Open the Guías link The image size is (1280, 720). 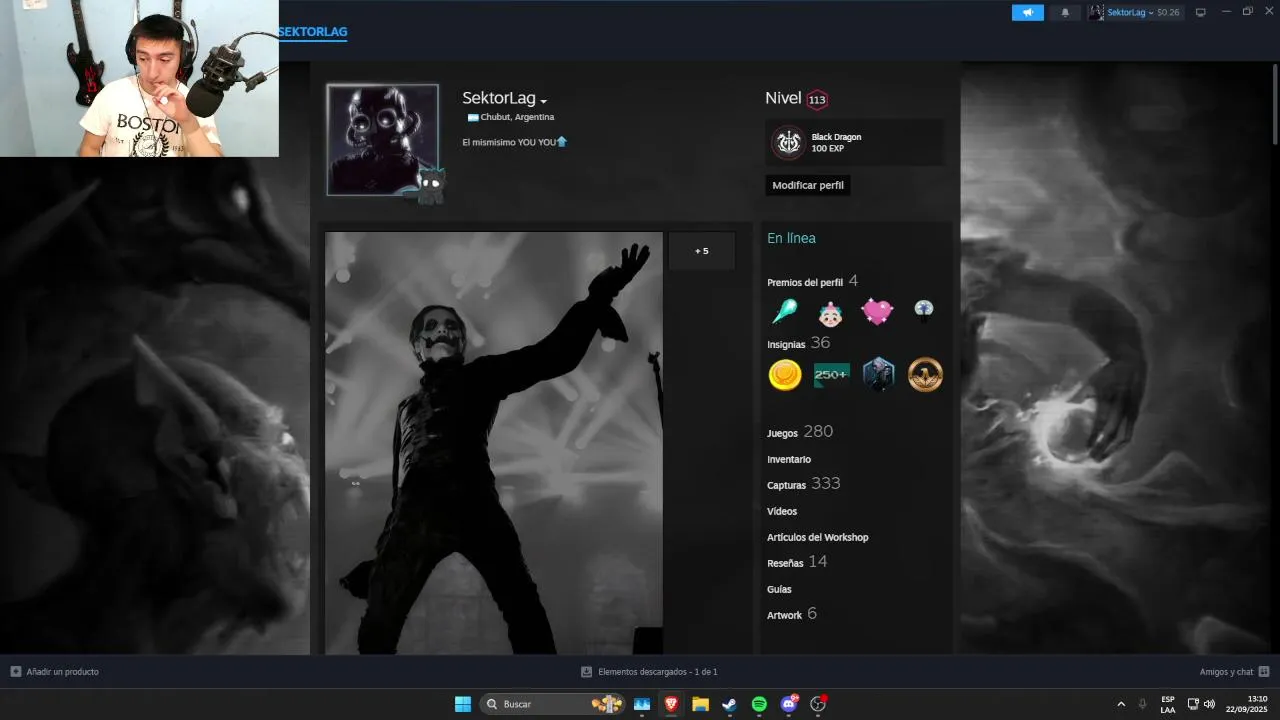(x=779, y=590)
